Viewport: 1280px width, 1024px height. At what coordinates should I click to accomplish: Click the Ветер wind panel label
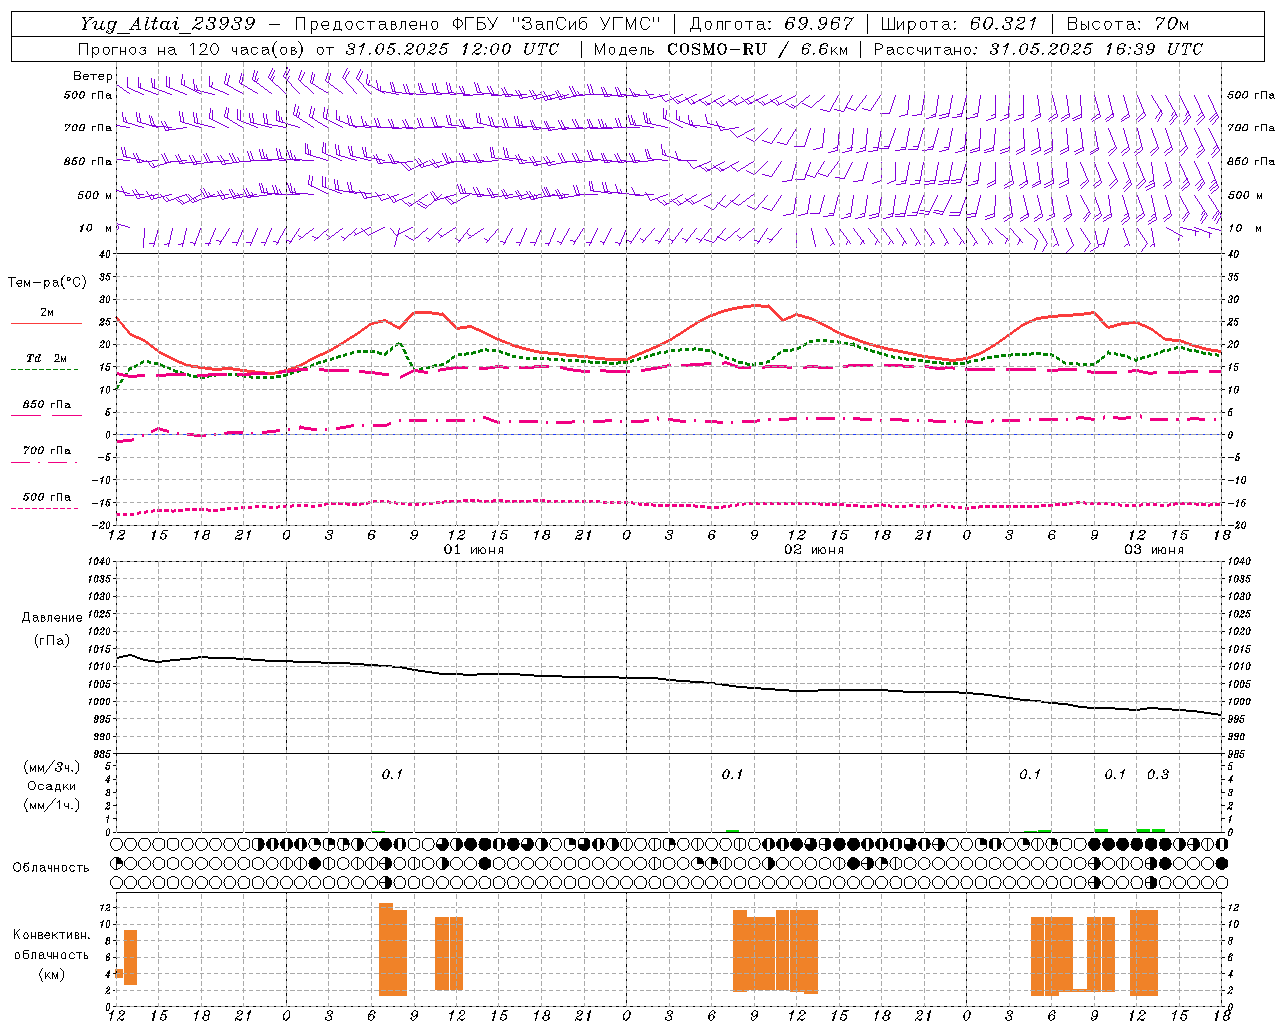tap(93, 76)
